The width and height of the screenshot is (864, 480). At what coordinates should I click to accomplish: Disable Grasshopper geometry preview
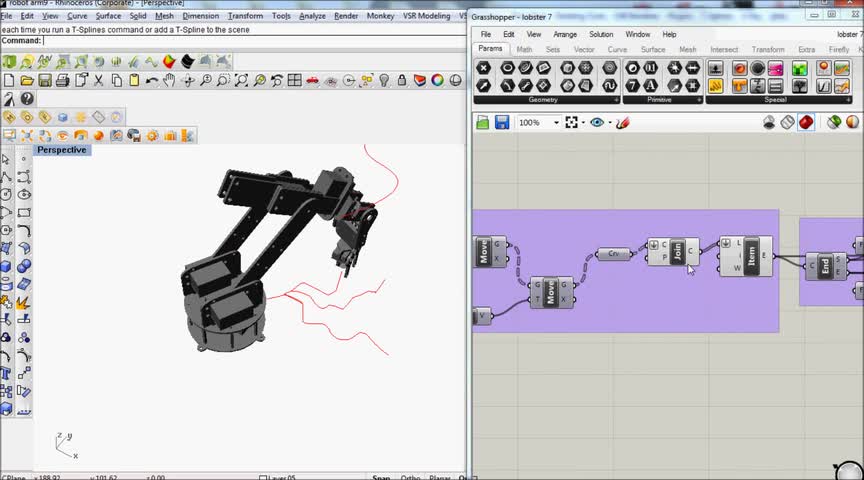(769, 122)
